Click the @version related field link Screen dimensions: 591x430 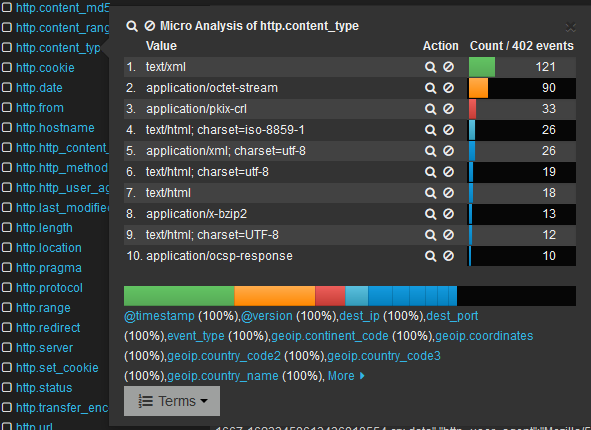coord(267,316)
